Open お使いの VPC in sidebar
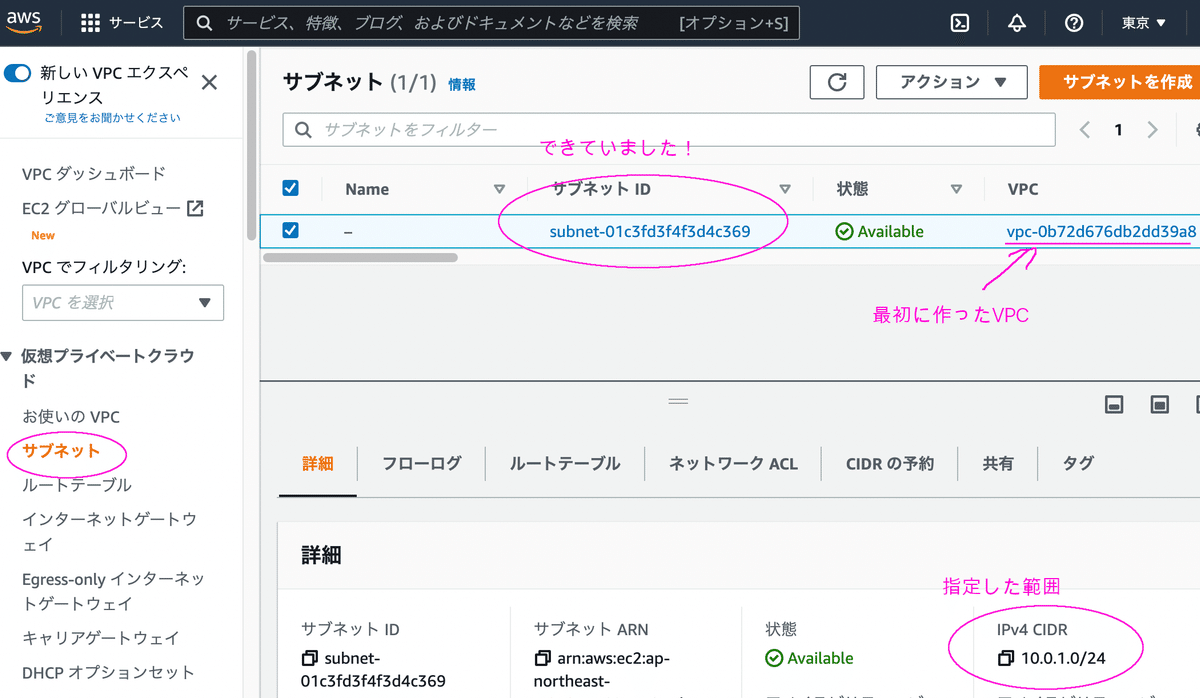Image resolution: width=1200 pixels, height=698 pixels. tap(71, 416)
